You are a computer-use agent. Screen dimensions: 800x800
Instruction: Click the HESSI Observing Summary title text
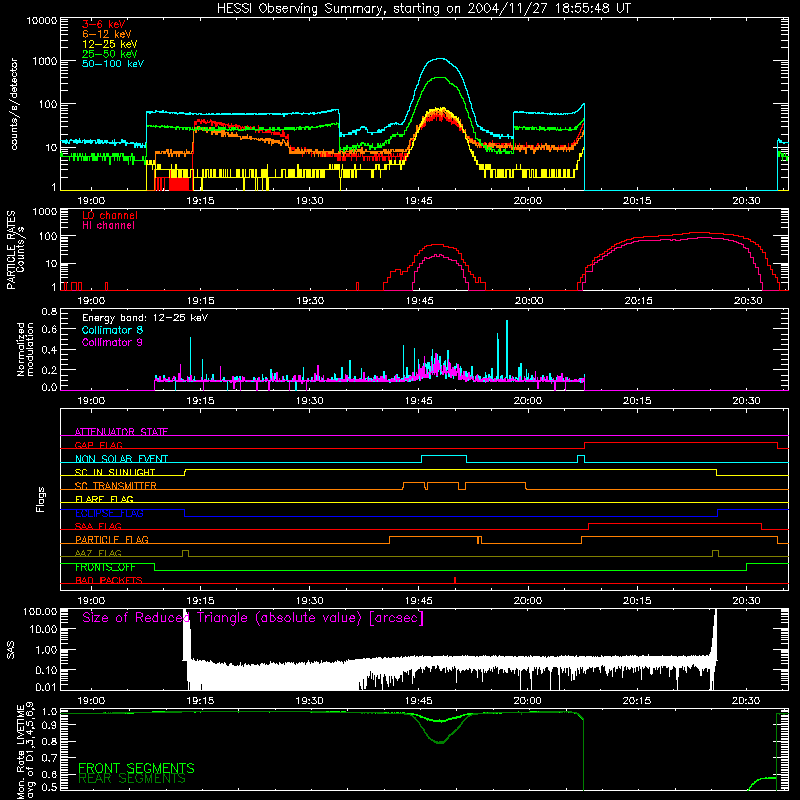pyautogui.click(x=423, y=9)
